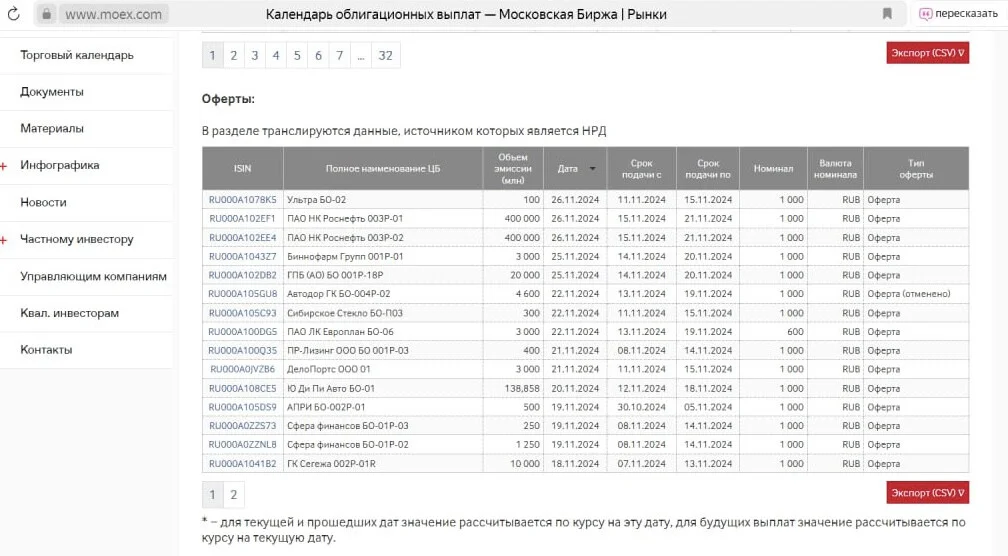
Task: Open Контакты sidebar item
Action: [46, 350]
